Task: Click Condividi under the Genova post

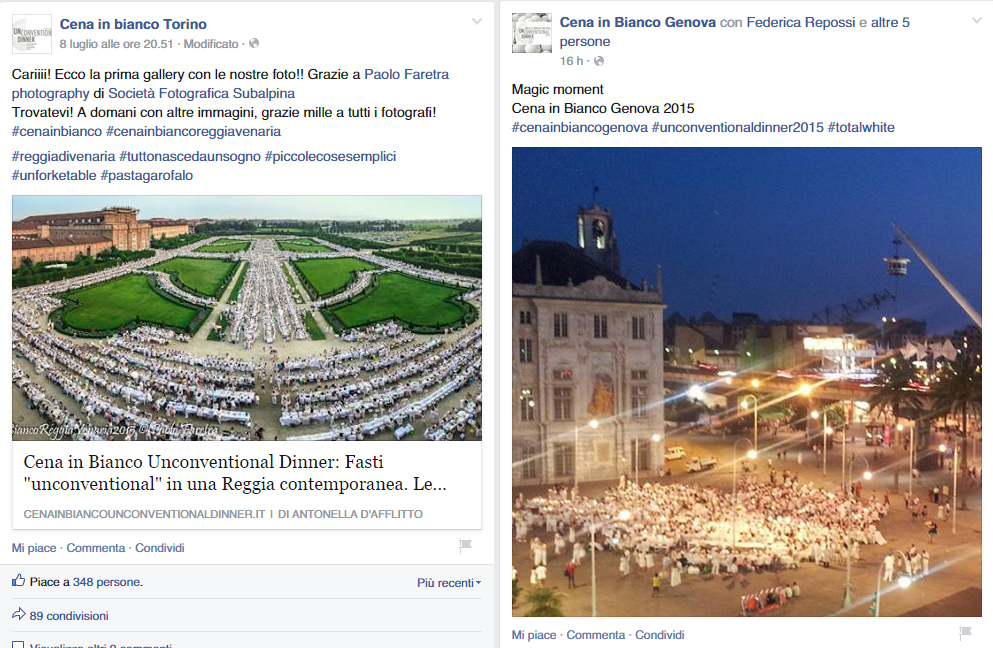Action: pos(659,635)
